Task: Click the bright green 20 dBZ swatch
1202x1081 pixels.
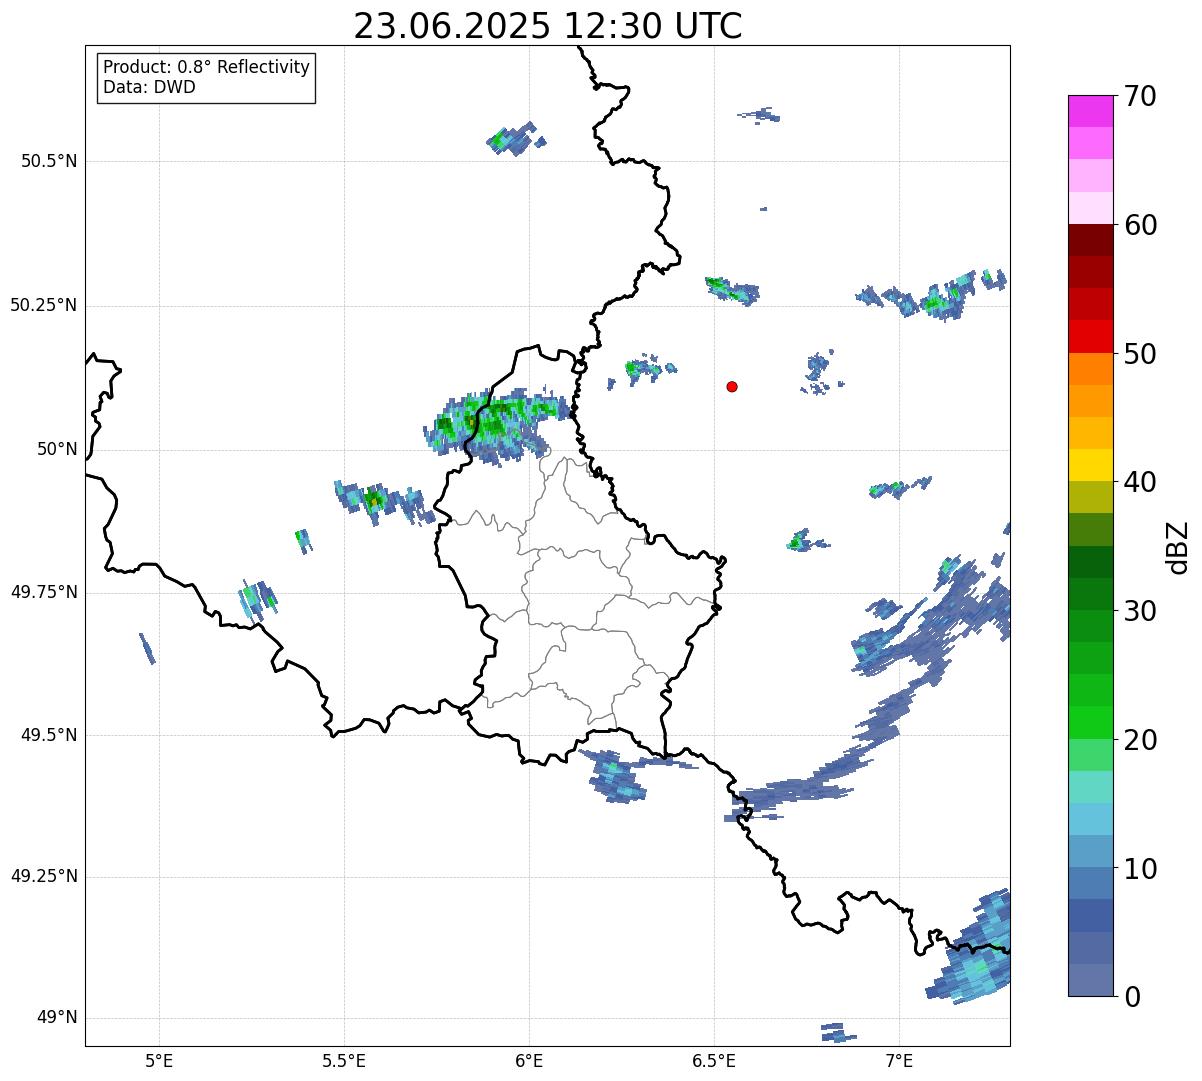Action: point(1091,722)
